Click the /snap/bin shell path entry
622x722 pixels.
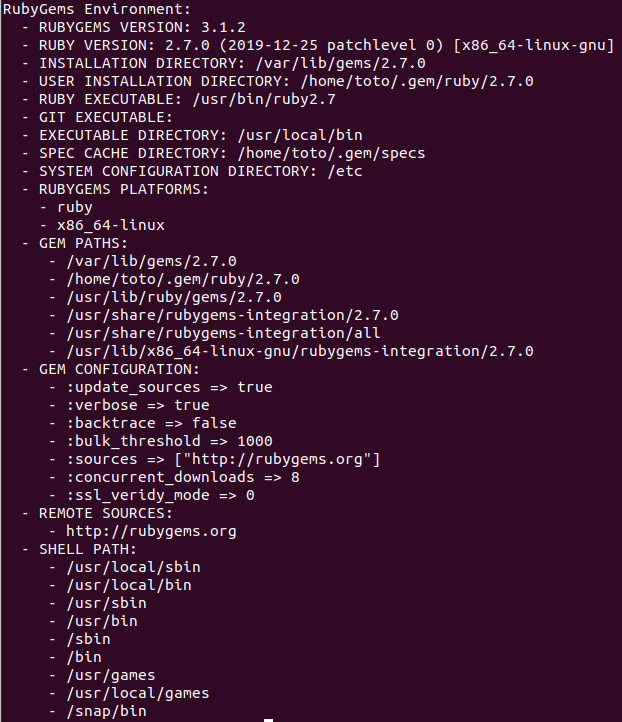click(x=106, y=711)
